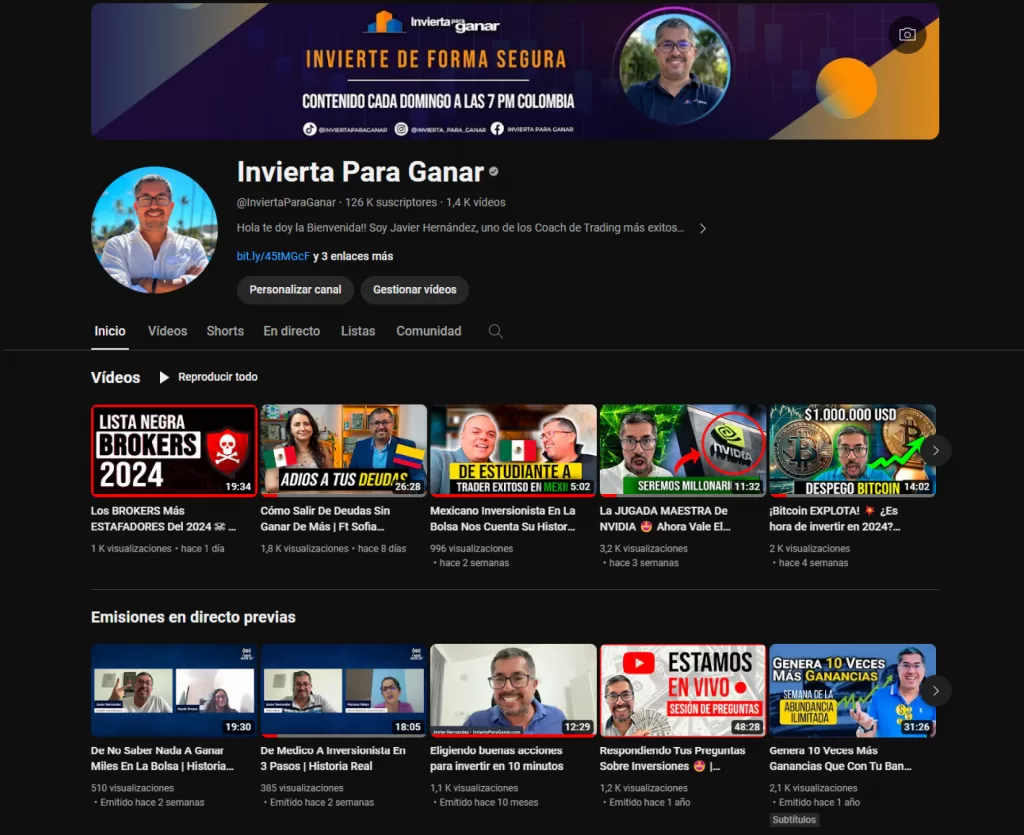Open the Shorts tab
The width and height of the screenshot is (1024, 835).
click(x=225, y=331)
